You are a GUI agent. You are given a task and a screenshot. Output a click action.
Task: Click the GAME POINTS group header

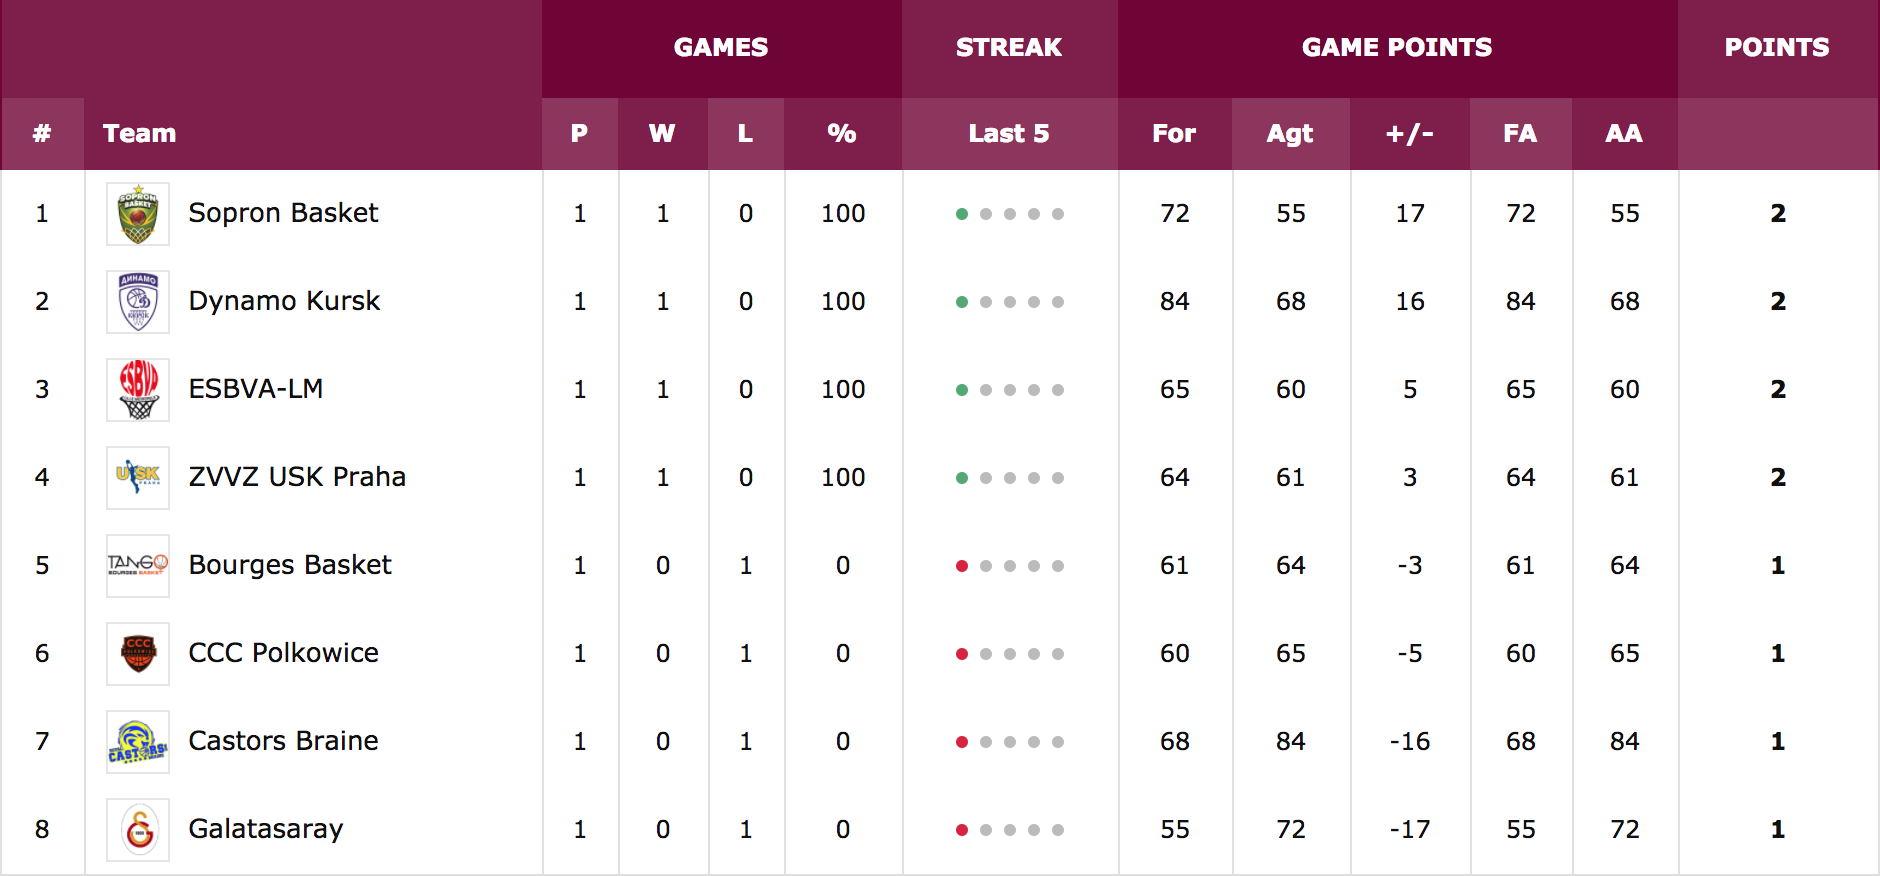pyautogui.click(x=1397, y=47)
